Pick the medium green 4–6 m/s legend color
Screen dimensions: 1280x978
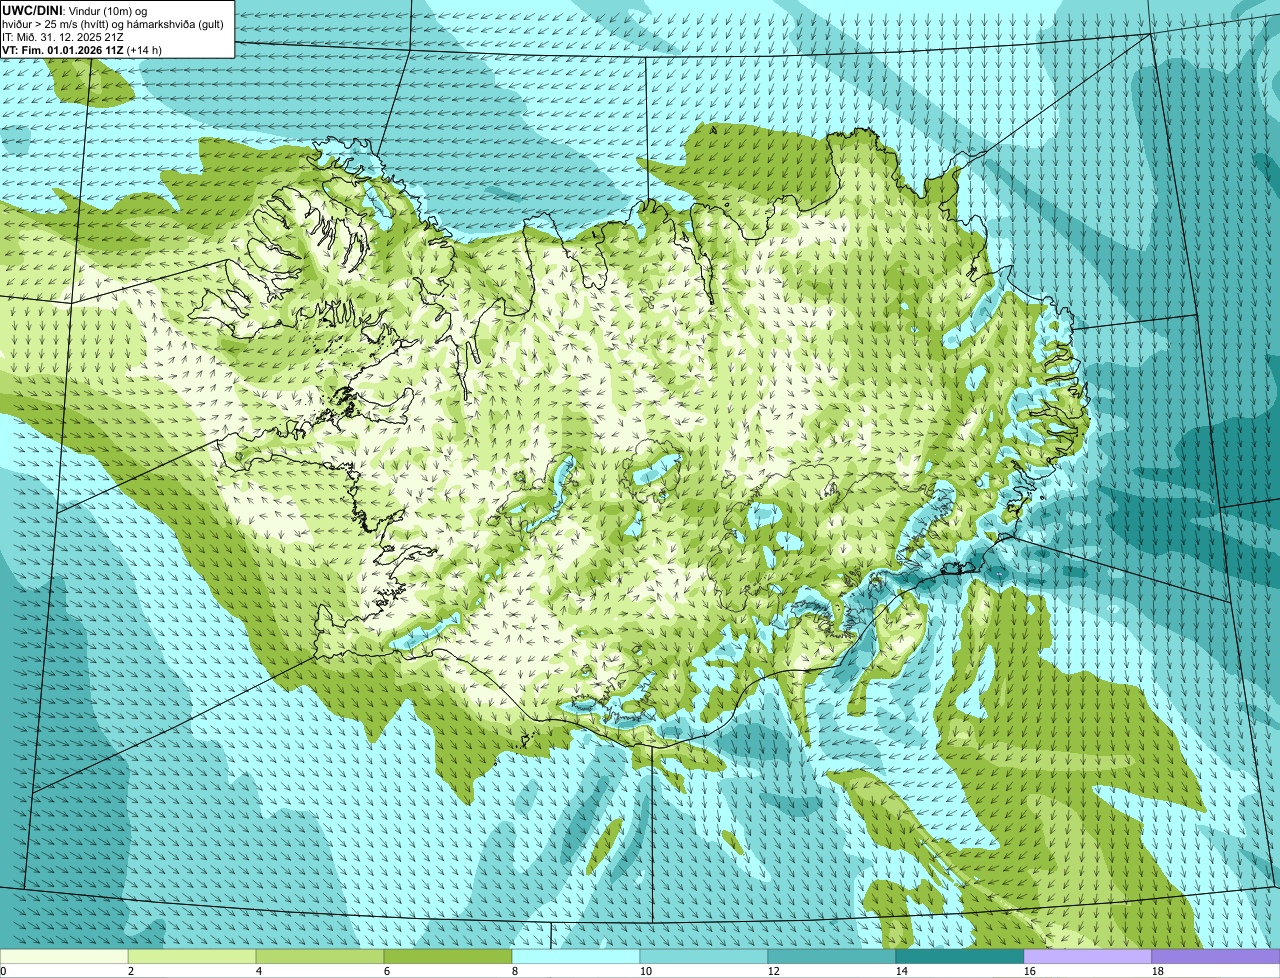pyautogui.click(x=320, y=956)
